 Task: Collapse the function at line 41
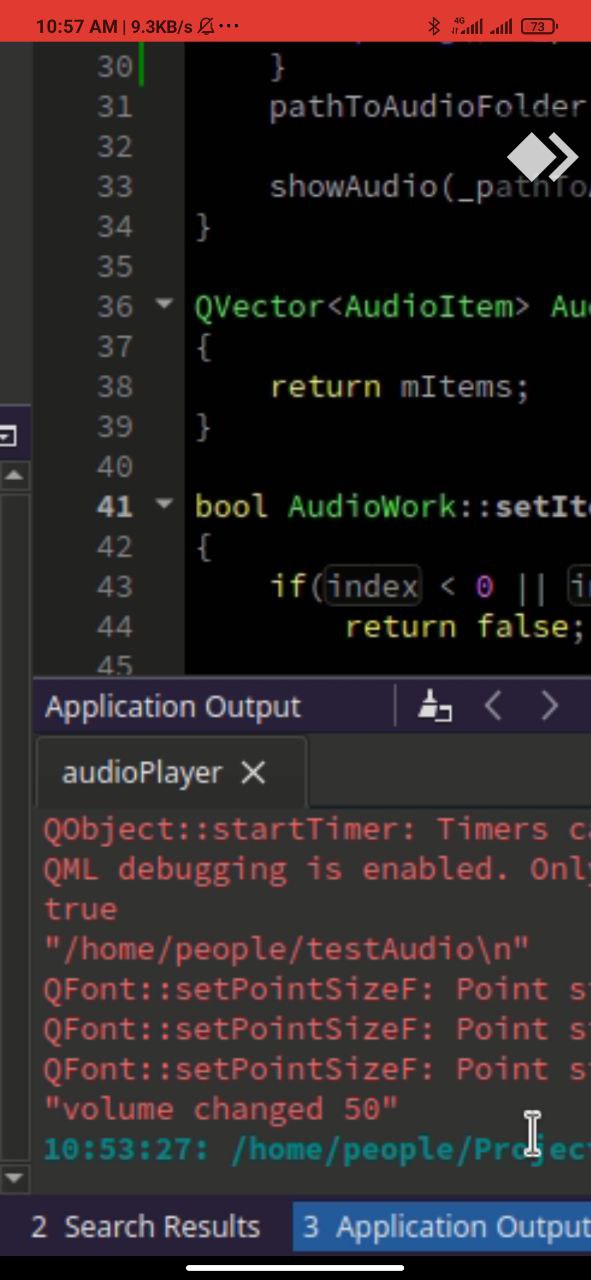(164, 504)
